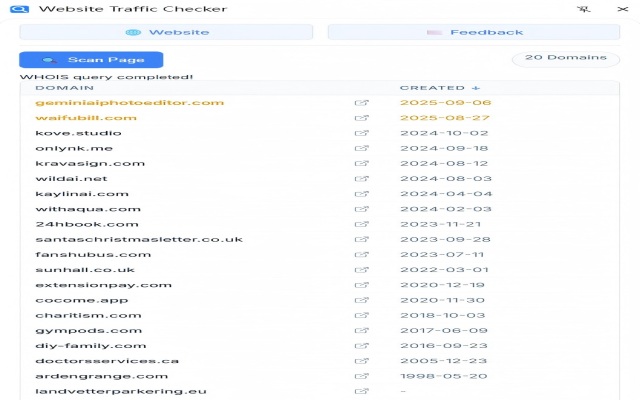Open external link icon for cocome.app

click(x=362, y=300)
